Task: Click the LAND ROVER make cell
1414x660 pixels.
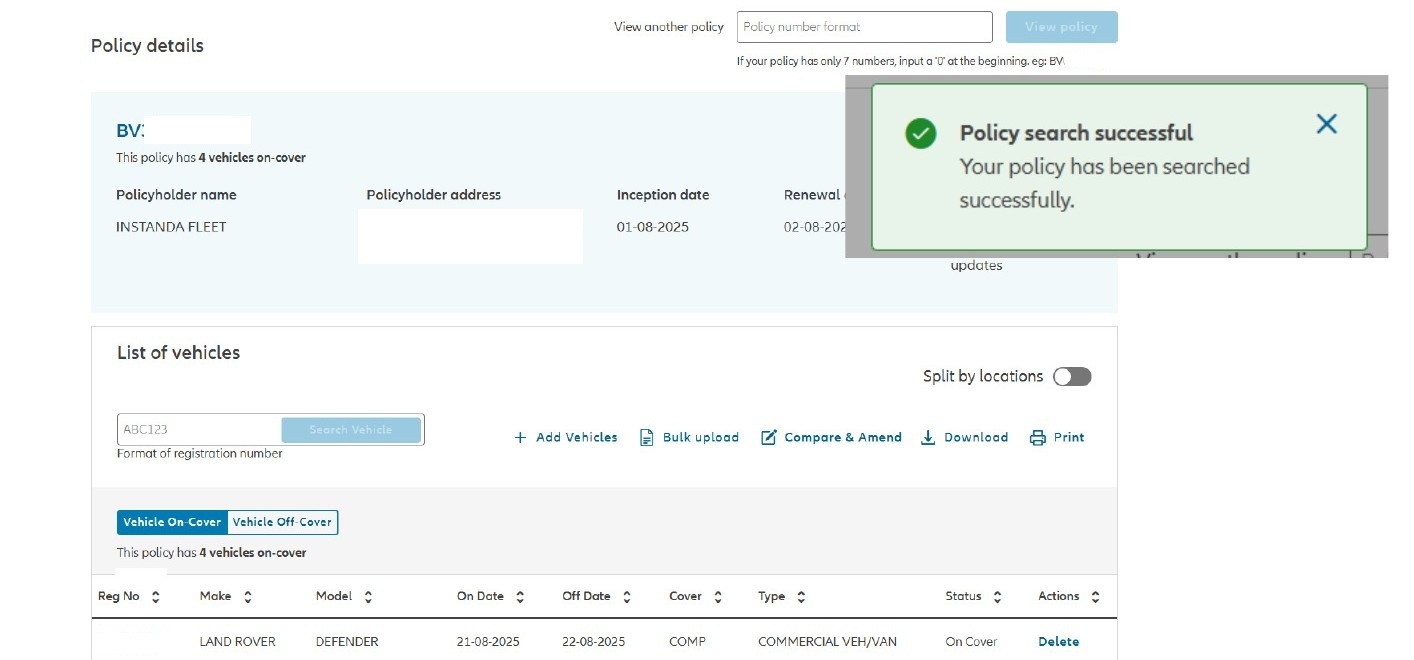Action: (x=238, y=642)
